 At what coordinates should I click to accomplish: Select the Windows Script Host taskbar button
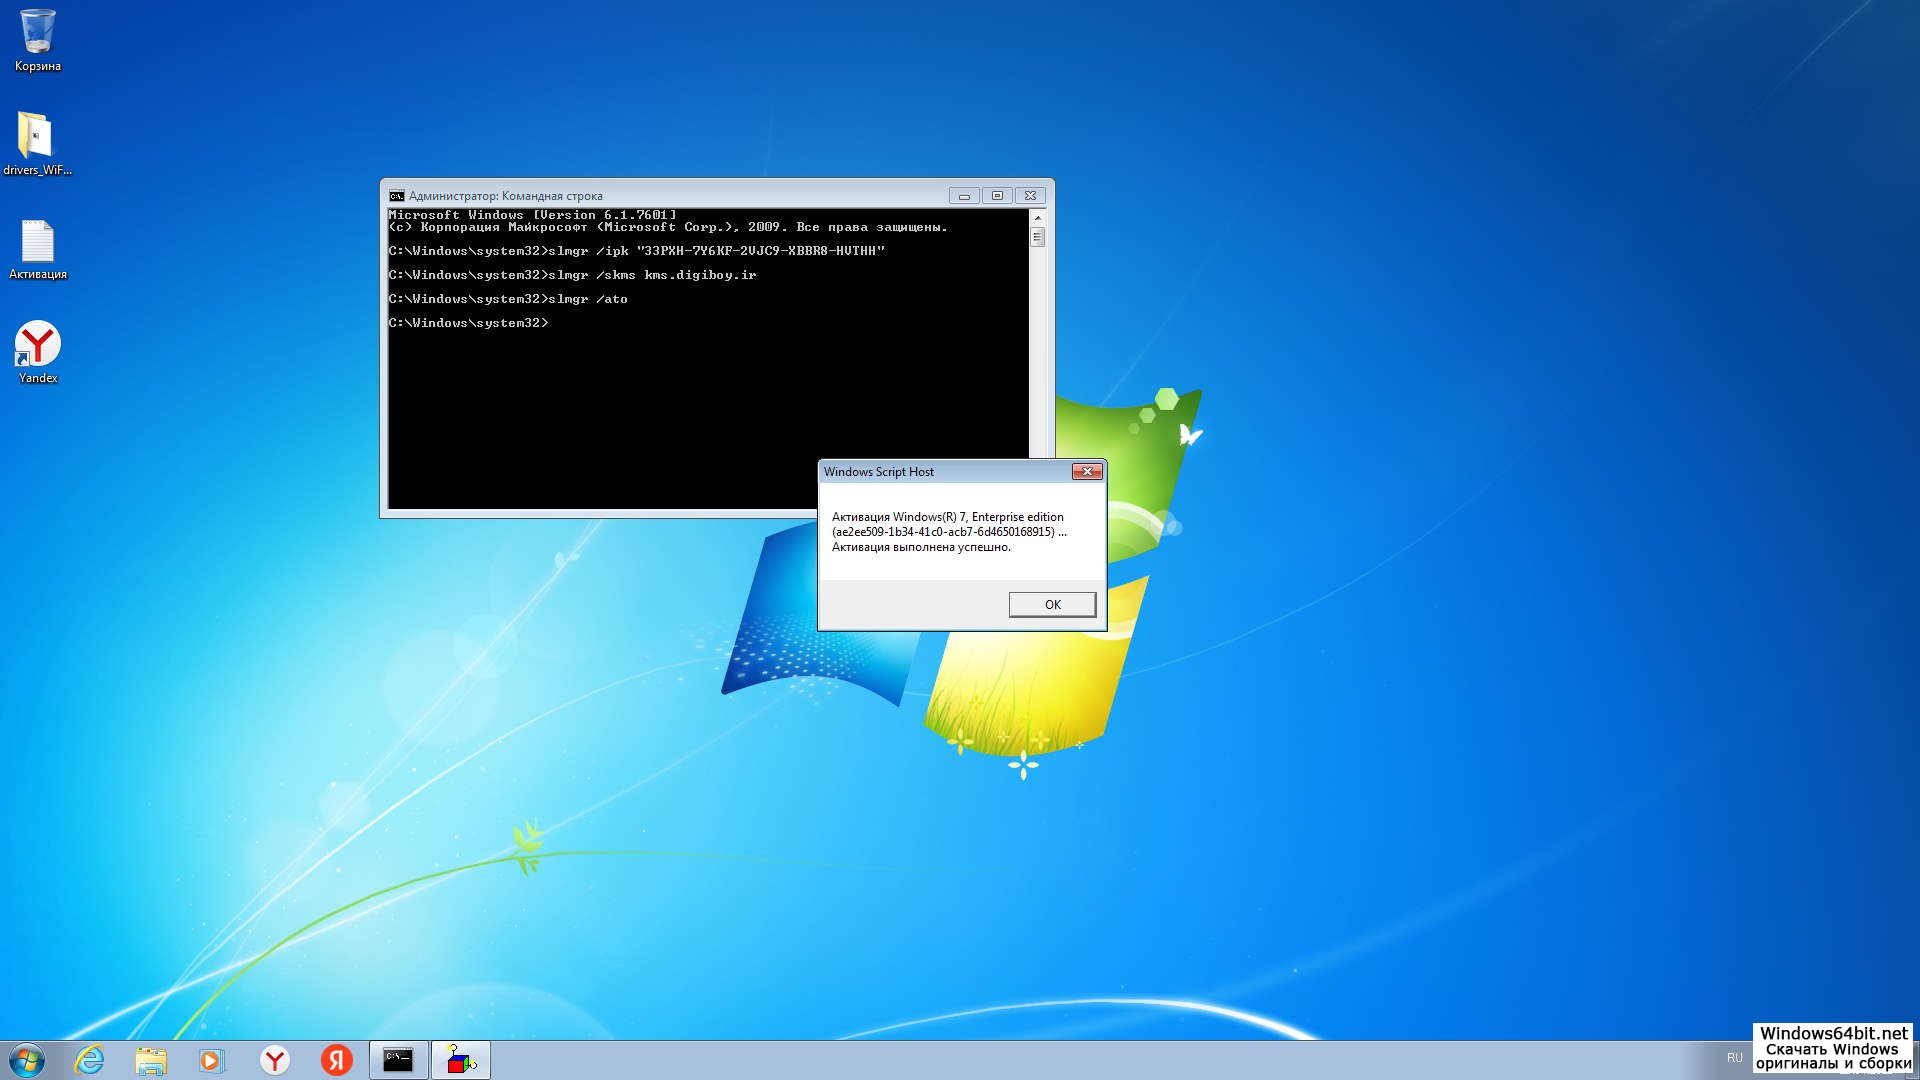460,1060
